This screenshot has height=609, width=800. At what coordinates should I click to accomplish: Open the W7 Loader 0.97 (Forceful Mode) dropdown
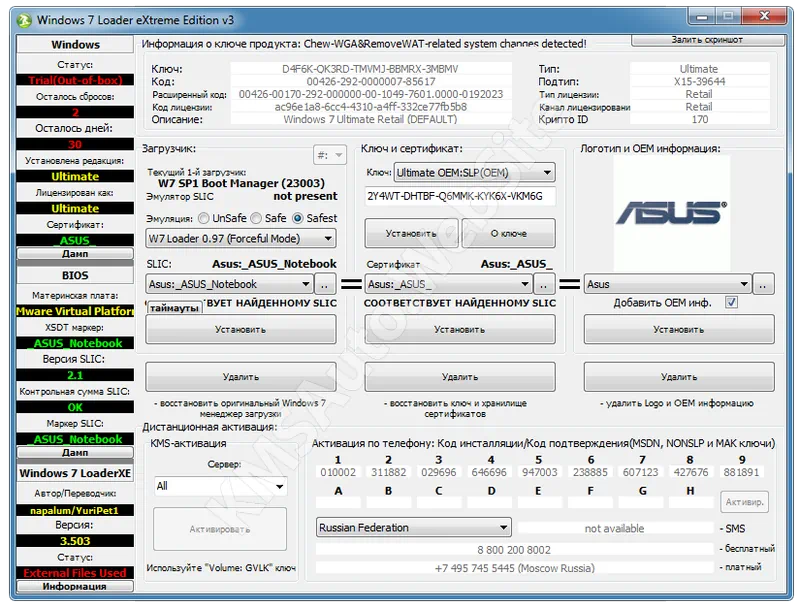coord(241,238)
